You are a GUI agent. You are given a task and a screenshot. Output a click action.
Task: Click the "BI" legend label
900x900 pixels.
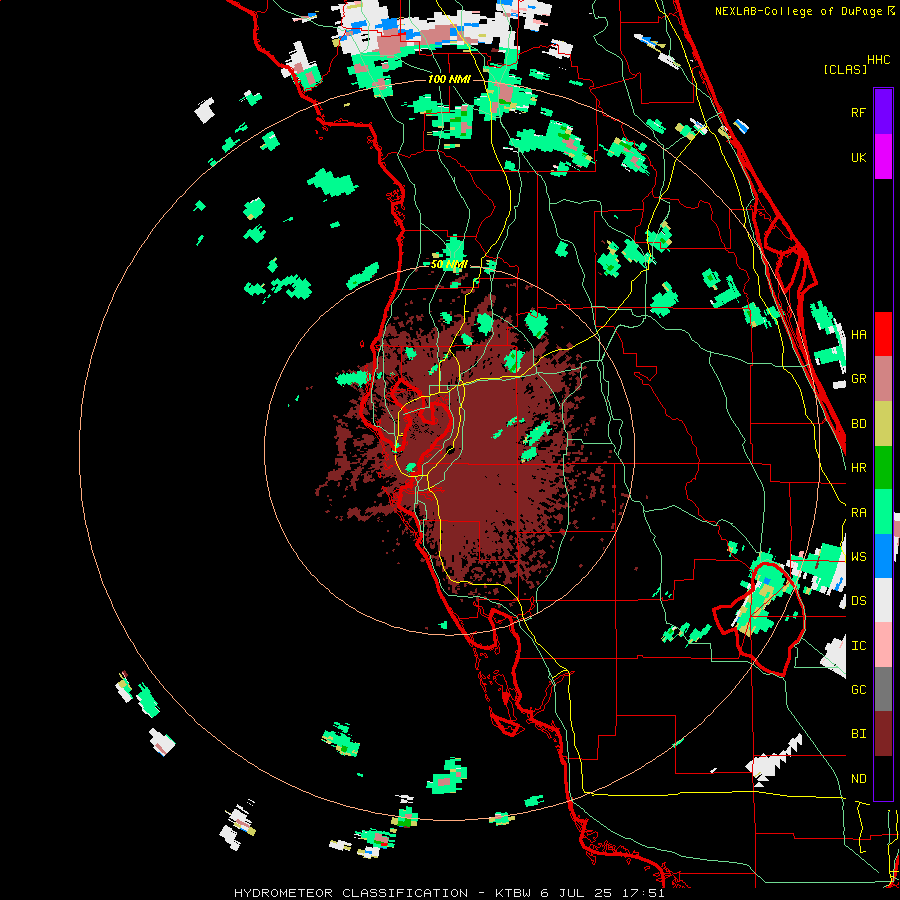coord(858,734)
